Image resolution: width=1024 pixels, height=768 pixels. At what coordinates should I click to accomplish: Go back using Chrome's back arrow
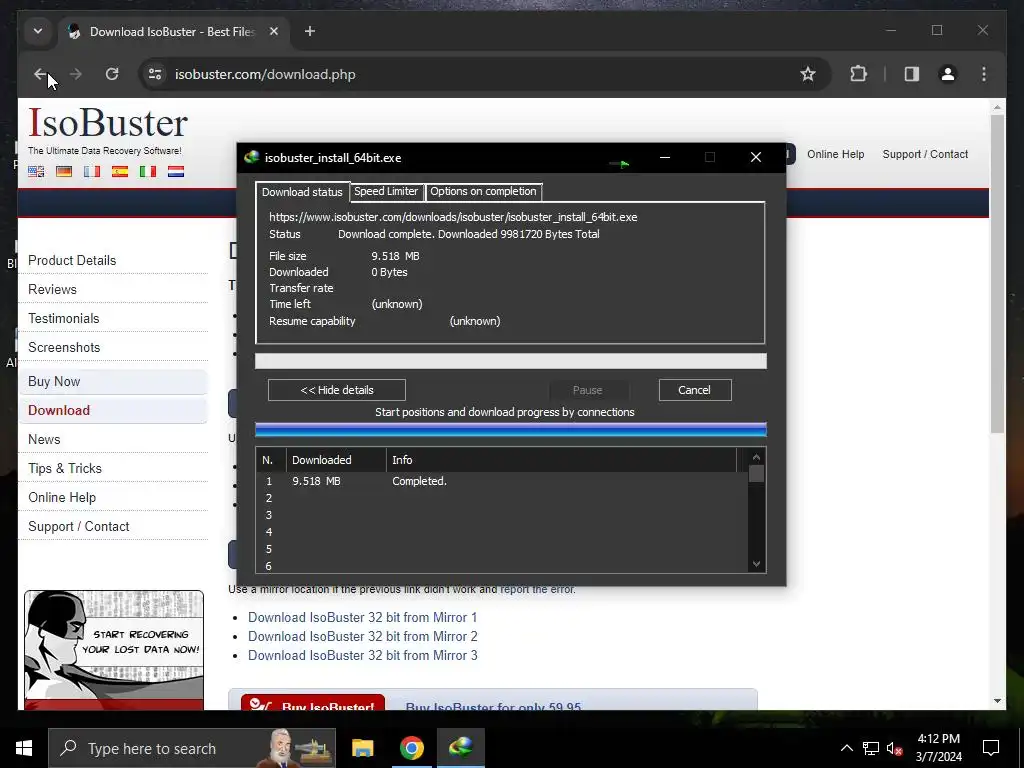tap(40, 74)
